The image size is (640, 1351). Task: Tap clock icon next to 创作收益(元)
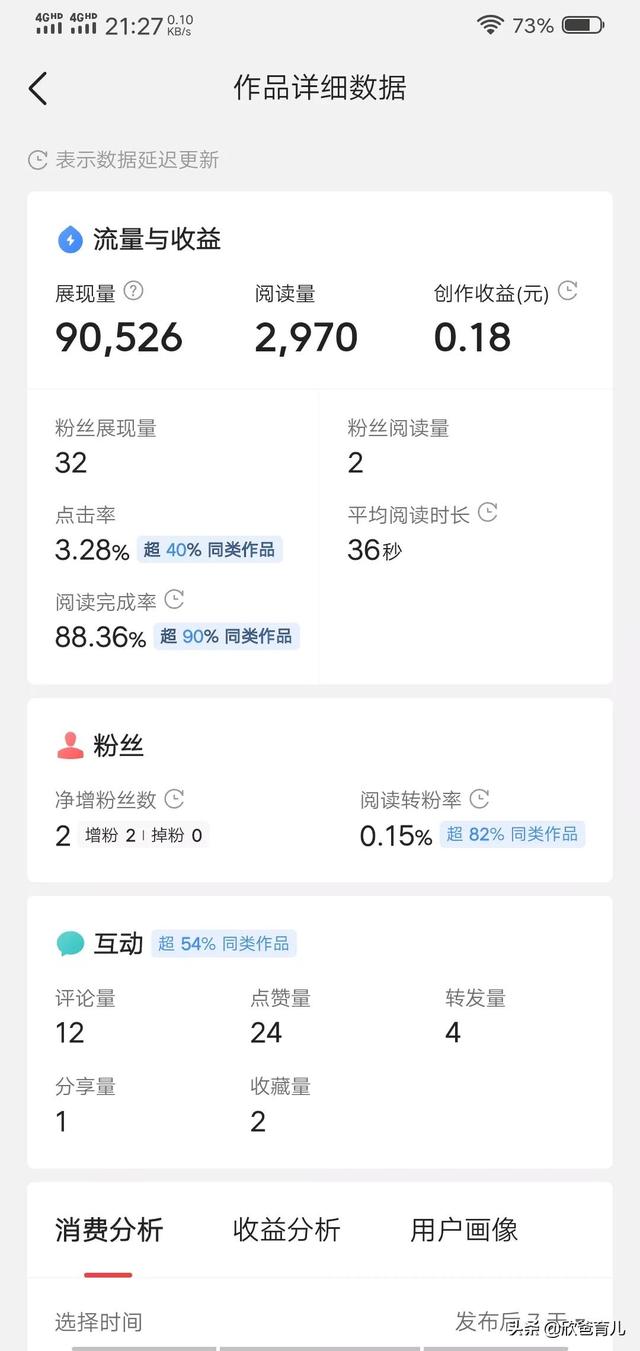568,291
